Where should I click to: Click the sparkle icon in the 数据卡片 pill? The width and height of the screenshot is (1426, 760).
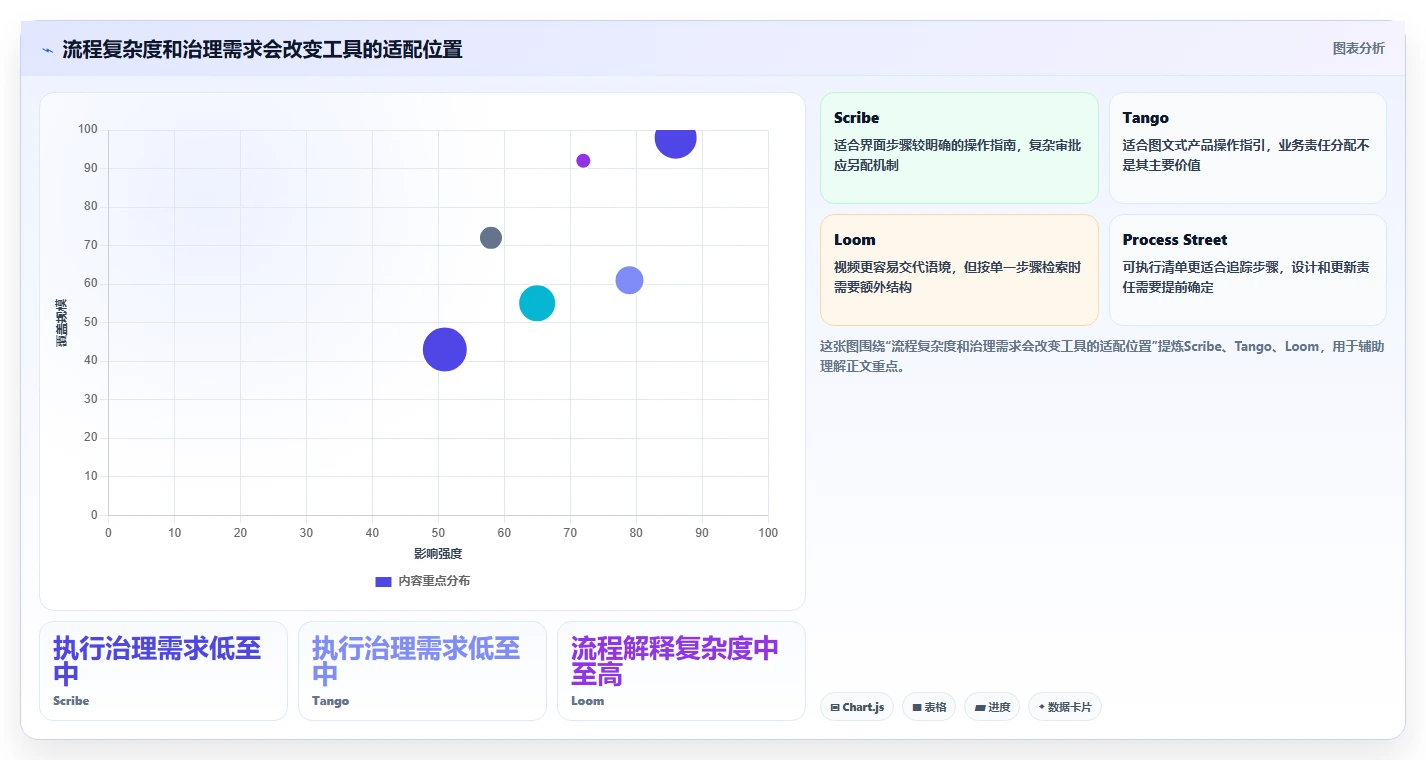1042,707
